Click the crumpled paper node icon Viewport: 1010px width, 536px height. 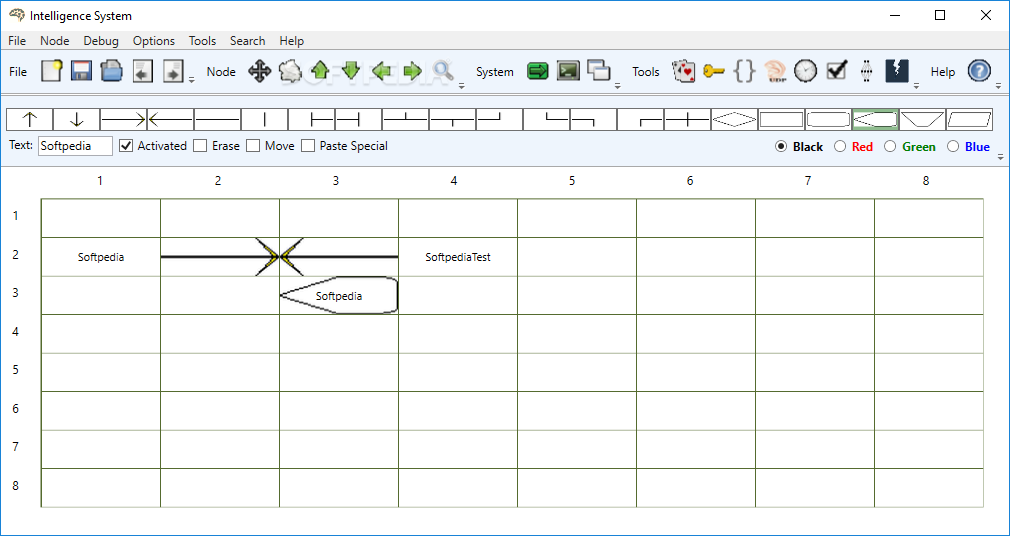point(290,71)
